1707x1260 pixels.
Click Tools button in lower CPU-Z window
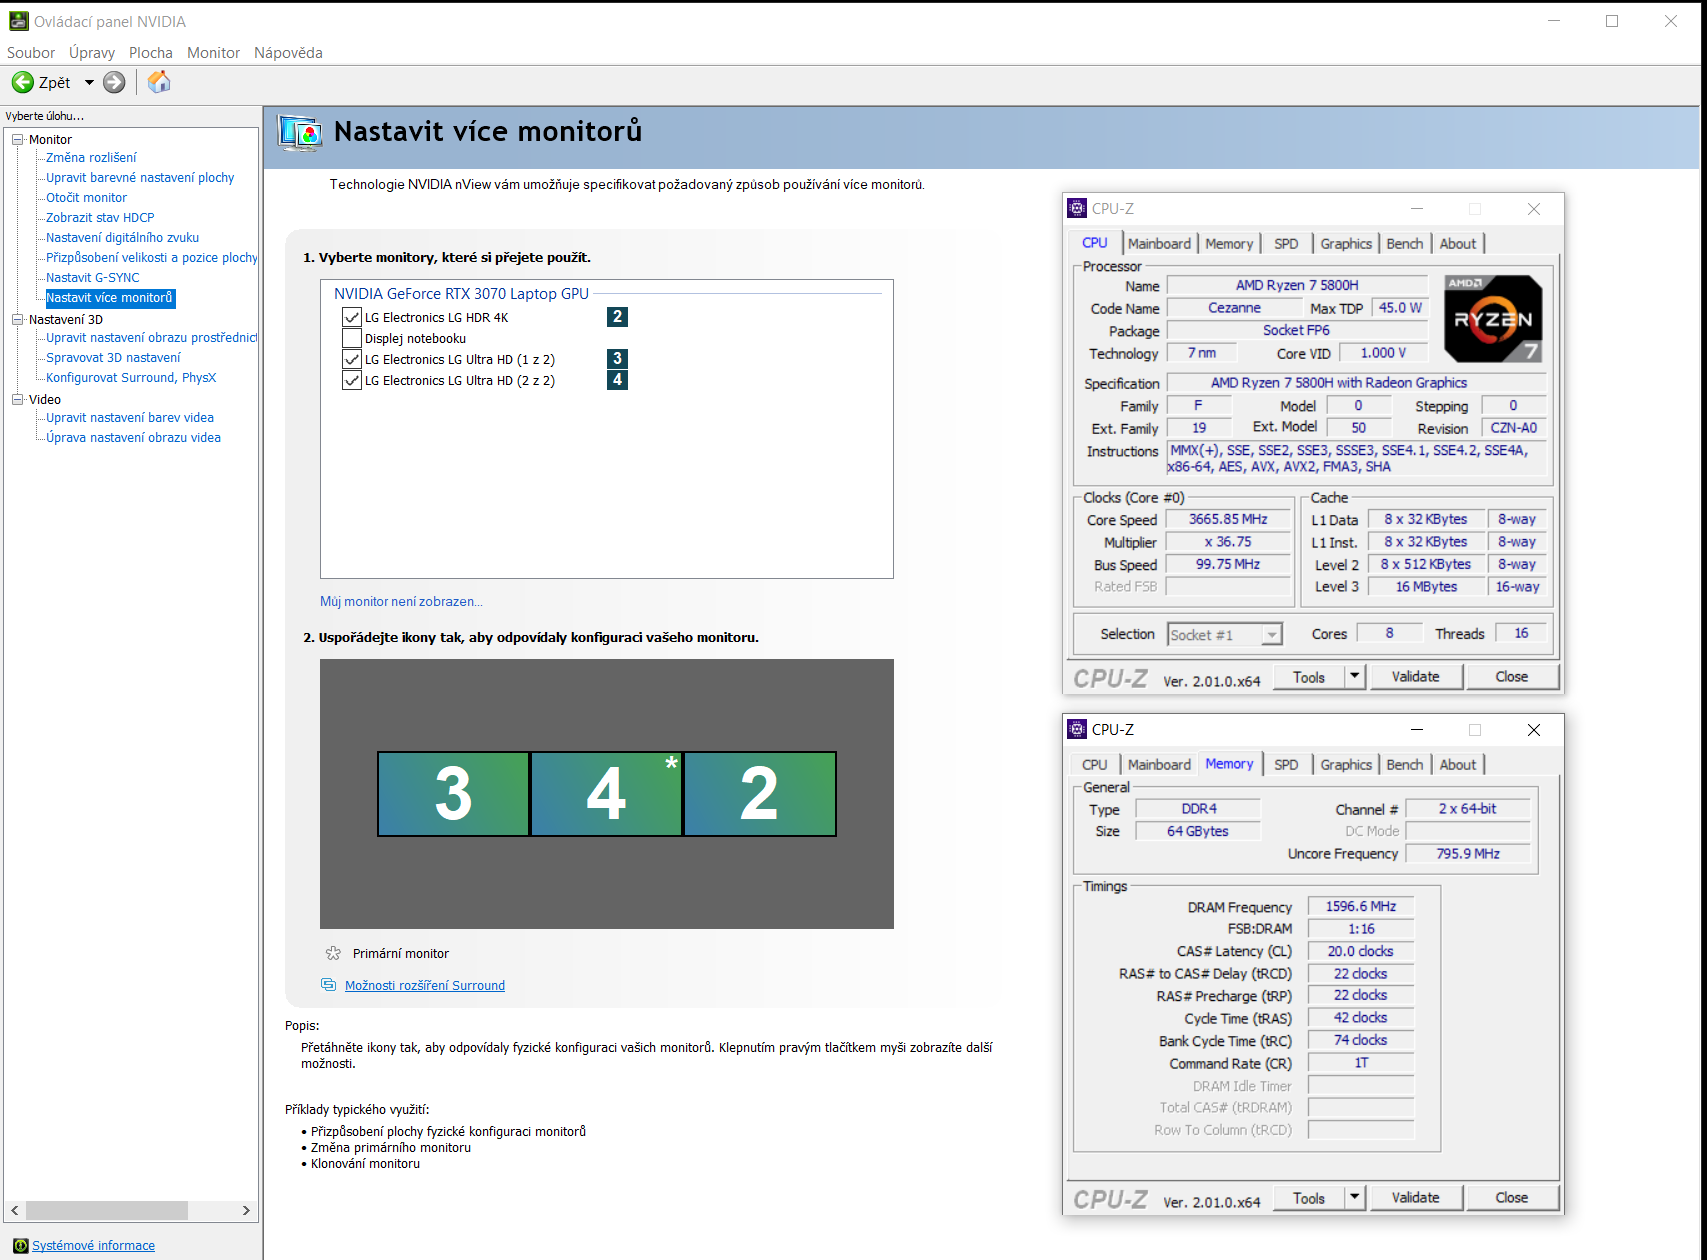coord(1308,1198)
